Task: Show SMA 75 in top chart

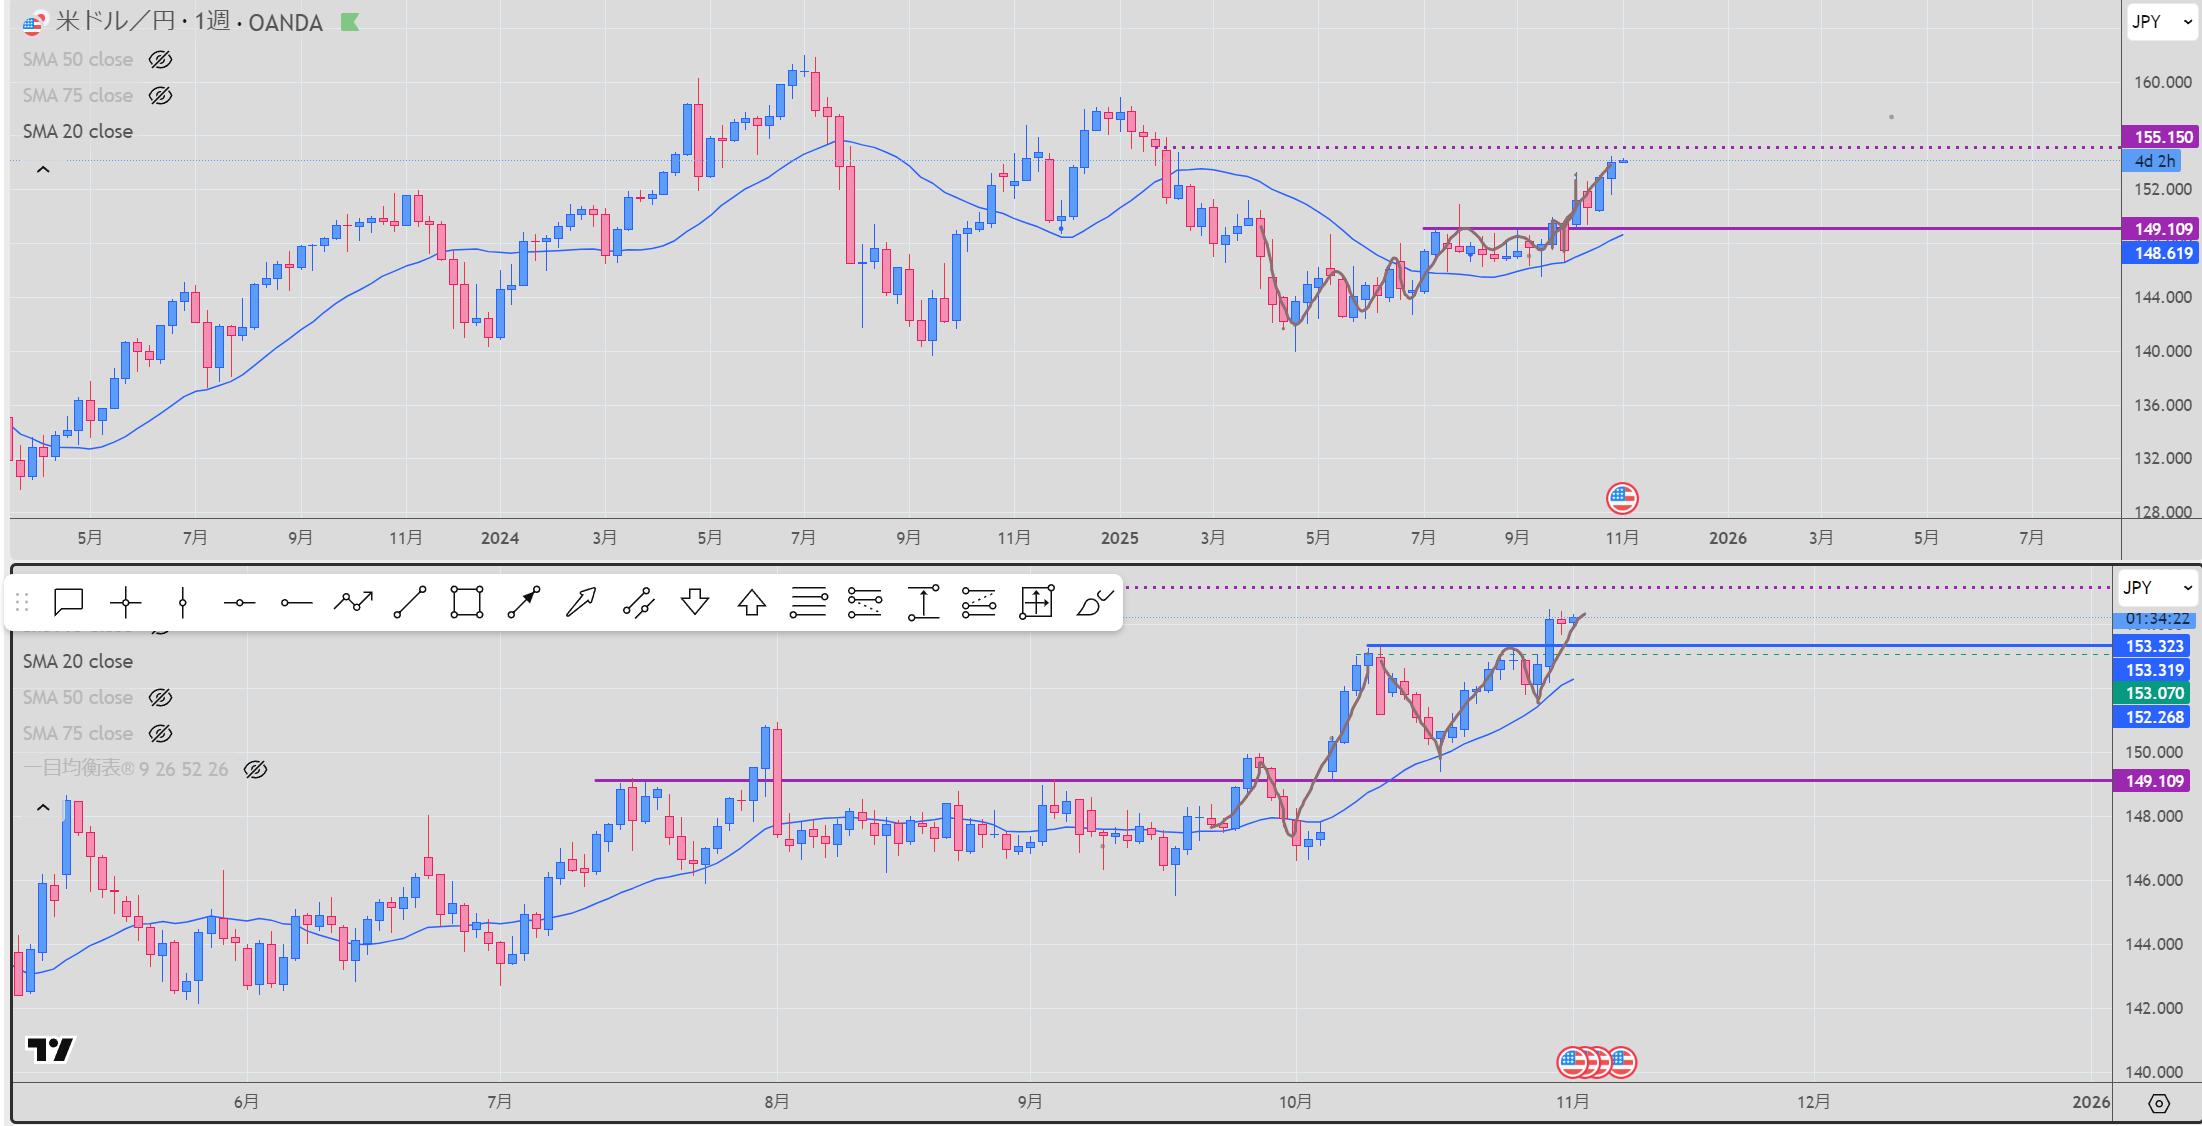Action: tap(160, 96)
